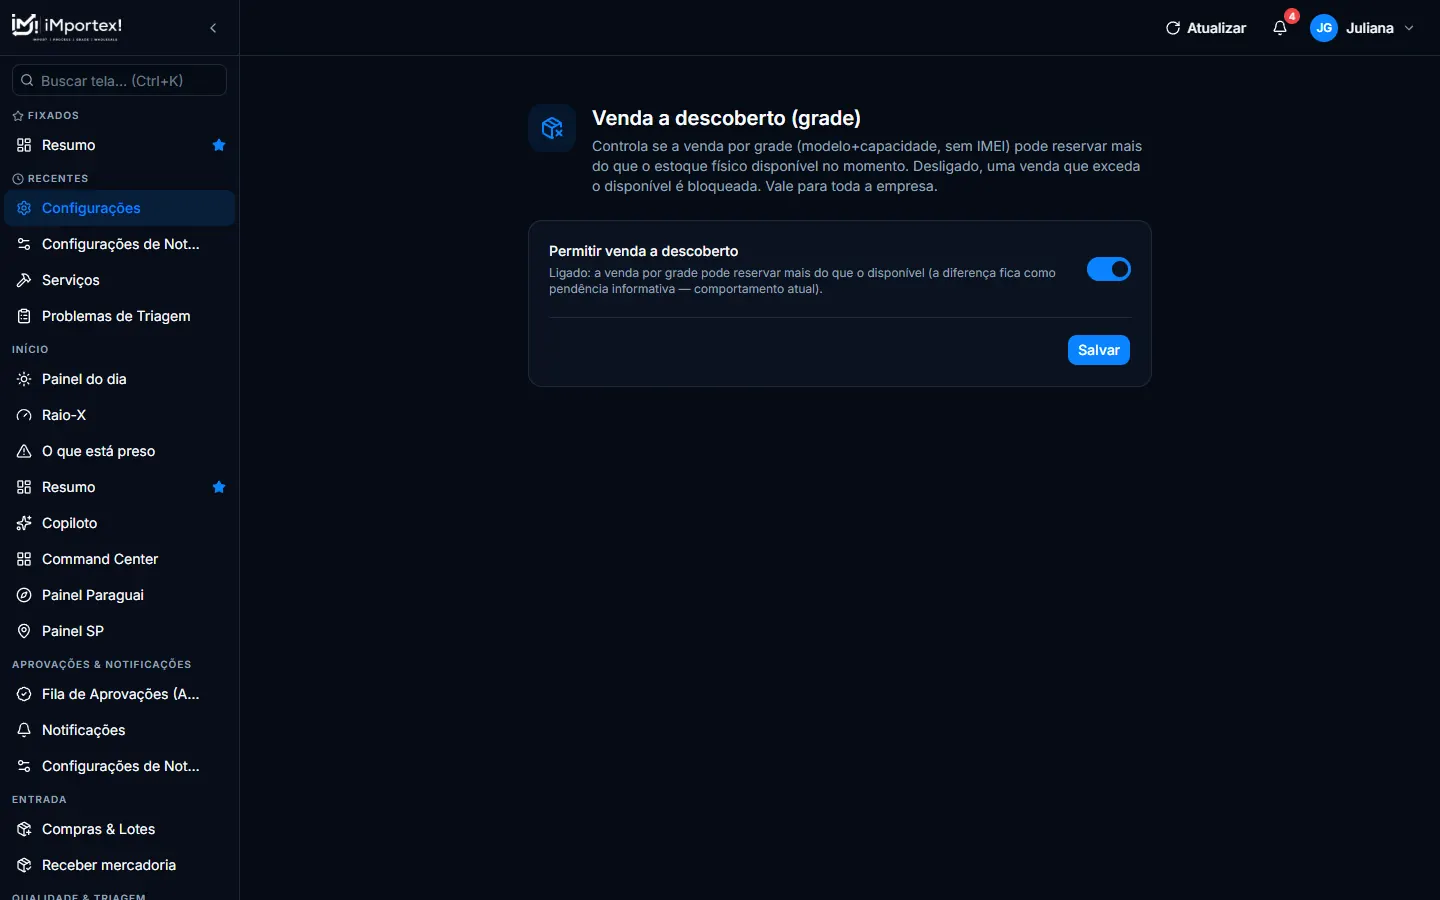
Task: Click the Painel Paraguai compass icon
Action: (24, 595)
